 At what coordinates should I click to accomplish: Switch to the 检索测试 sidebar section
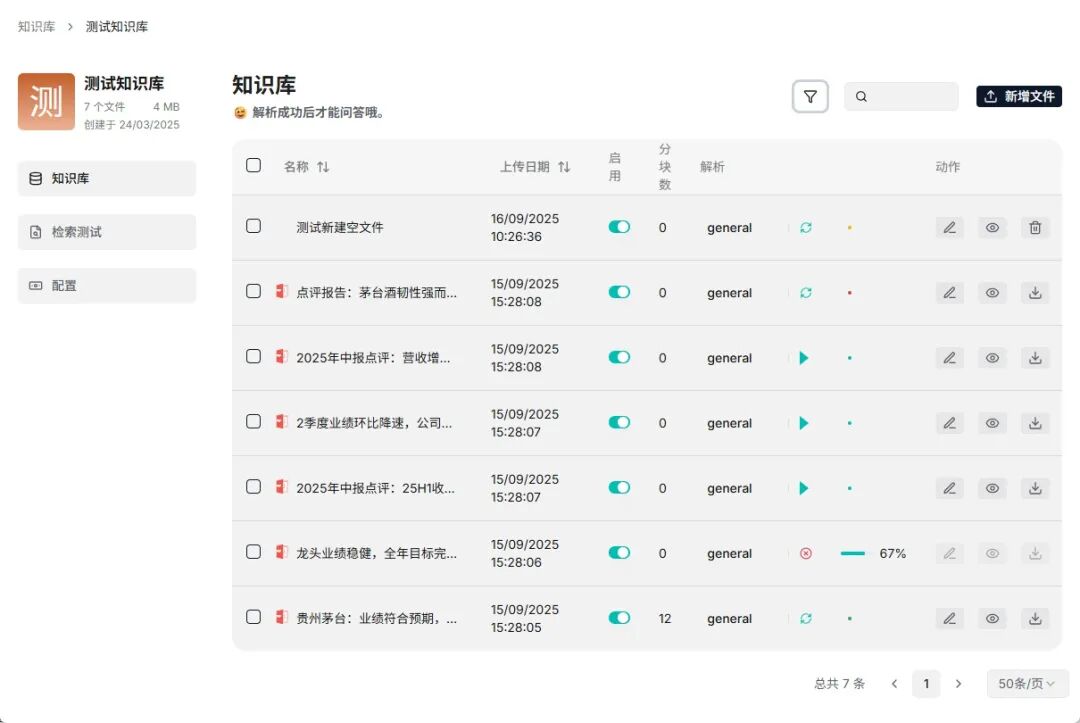coord(106,232)
